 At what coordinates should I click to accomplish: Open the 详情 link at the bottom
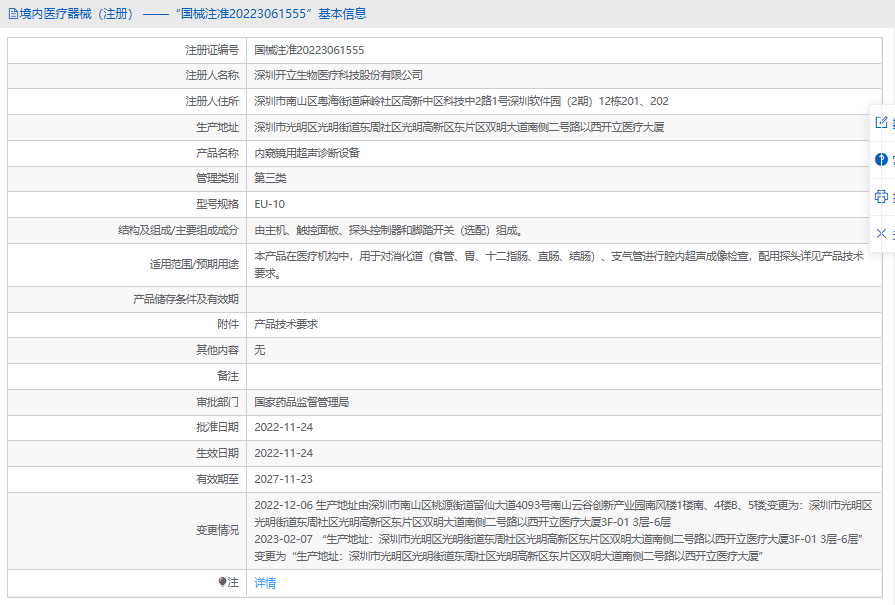[x=265, y=583]
